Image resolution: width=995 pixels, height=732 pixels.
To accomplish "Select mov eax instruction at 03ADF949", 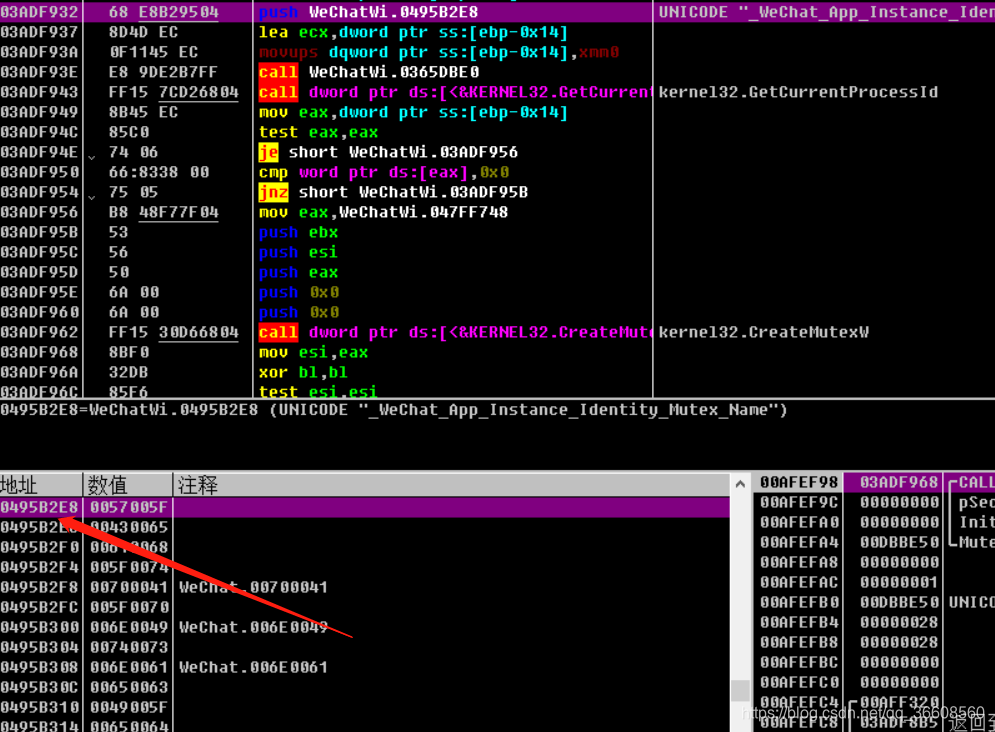I will pos(413,112).
